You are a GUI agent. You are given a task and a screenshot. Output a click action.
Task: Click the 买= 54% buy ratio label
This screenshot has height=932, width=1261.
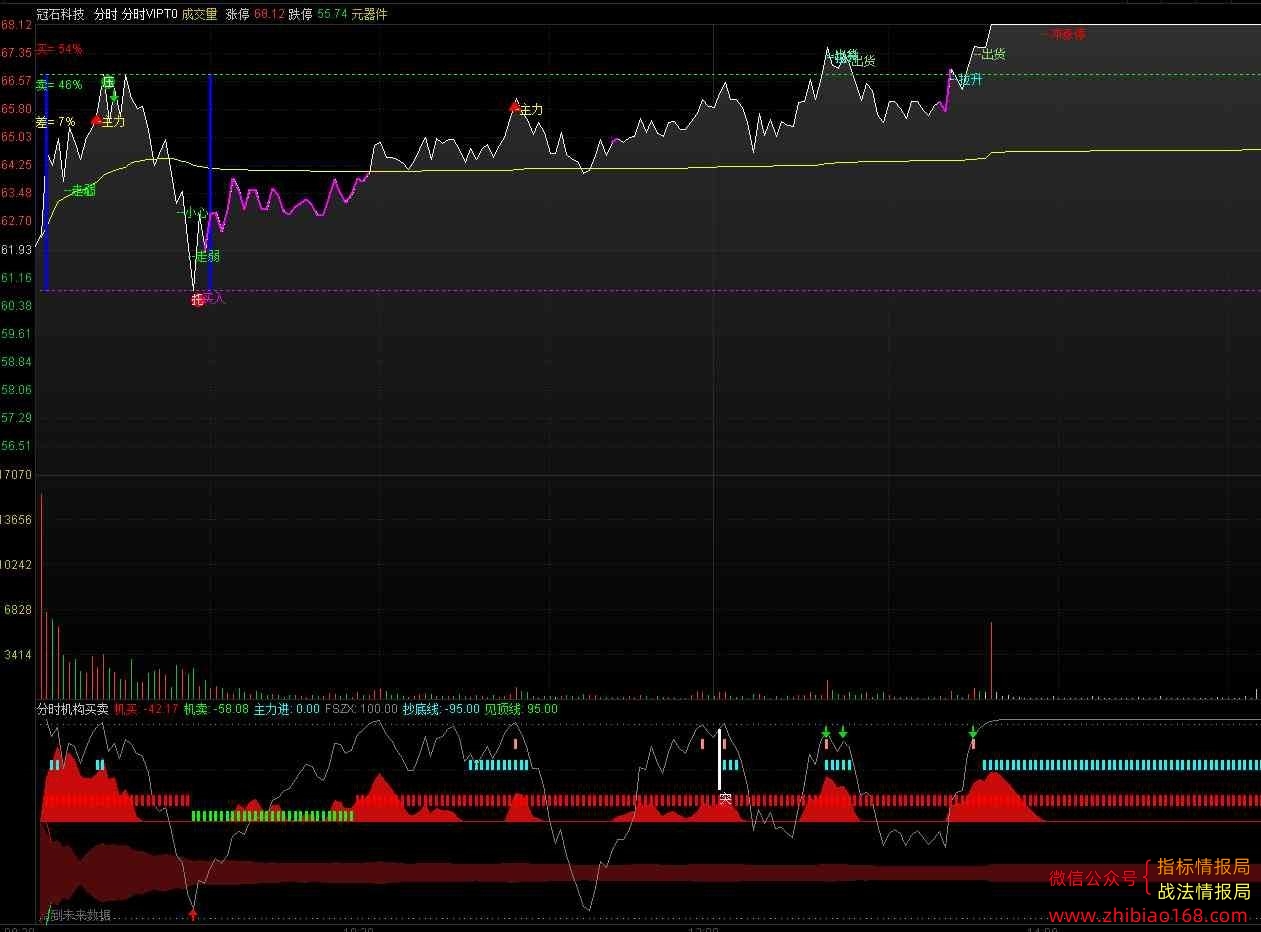[x=59, y=49]
